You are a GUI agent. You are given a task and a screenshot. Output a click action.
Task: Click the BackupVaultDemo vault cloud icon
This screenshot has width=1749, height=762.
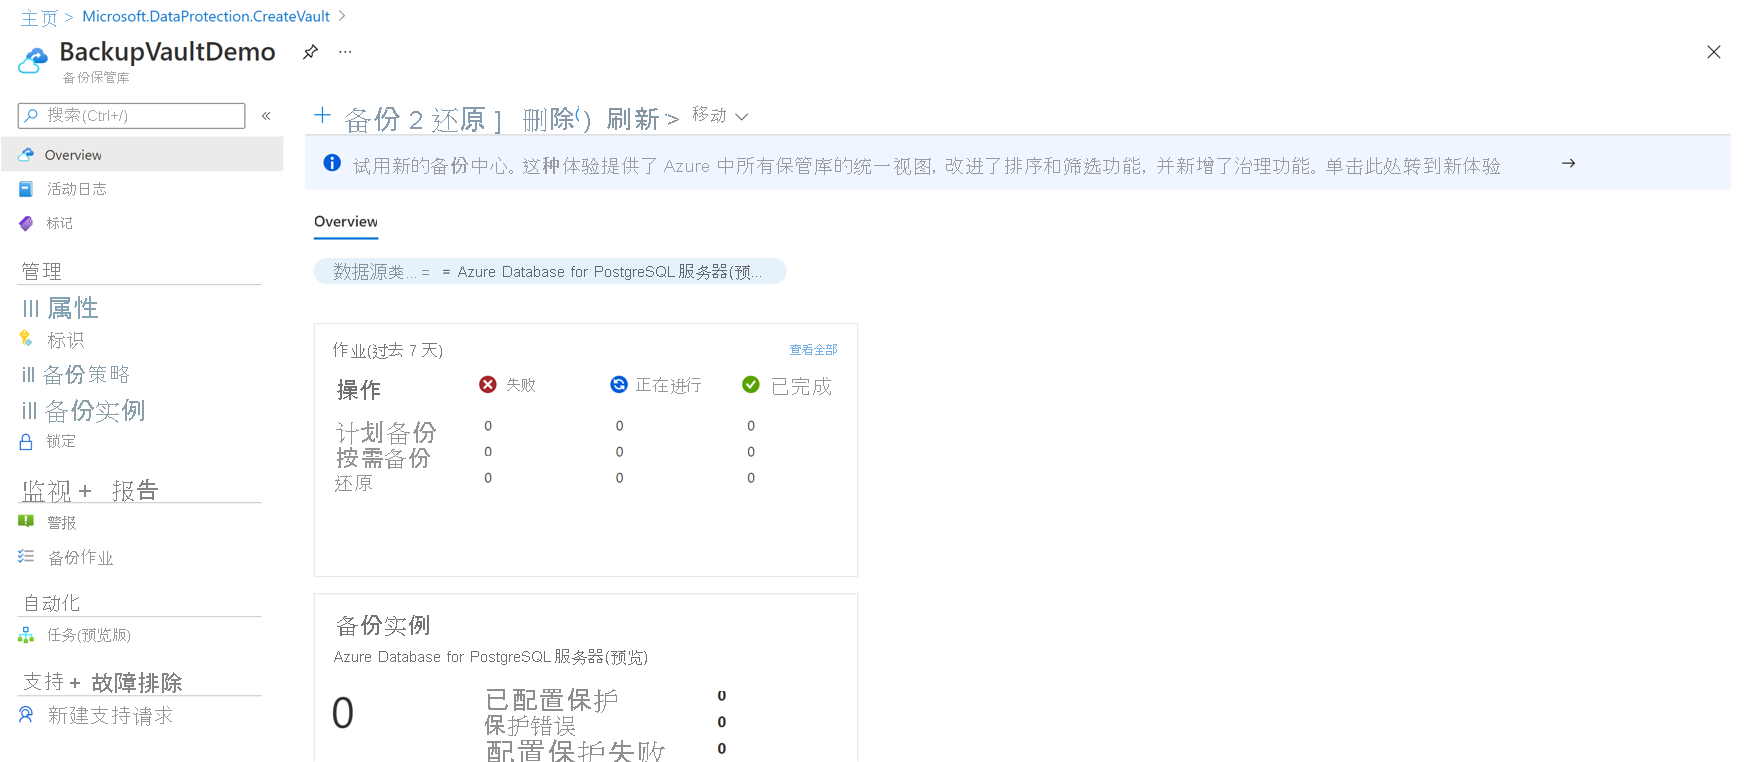pos(33,62)
